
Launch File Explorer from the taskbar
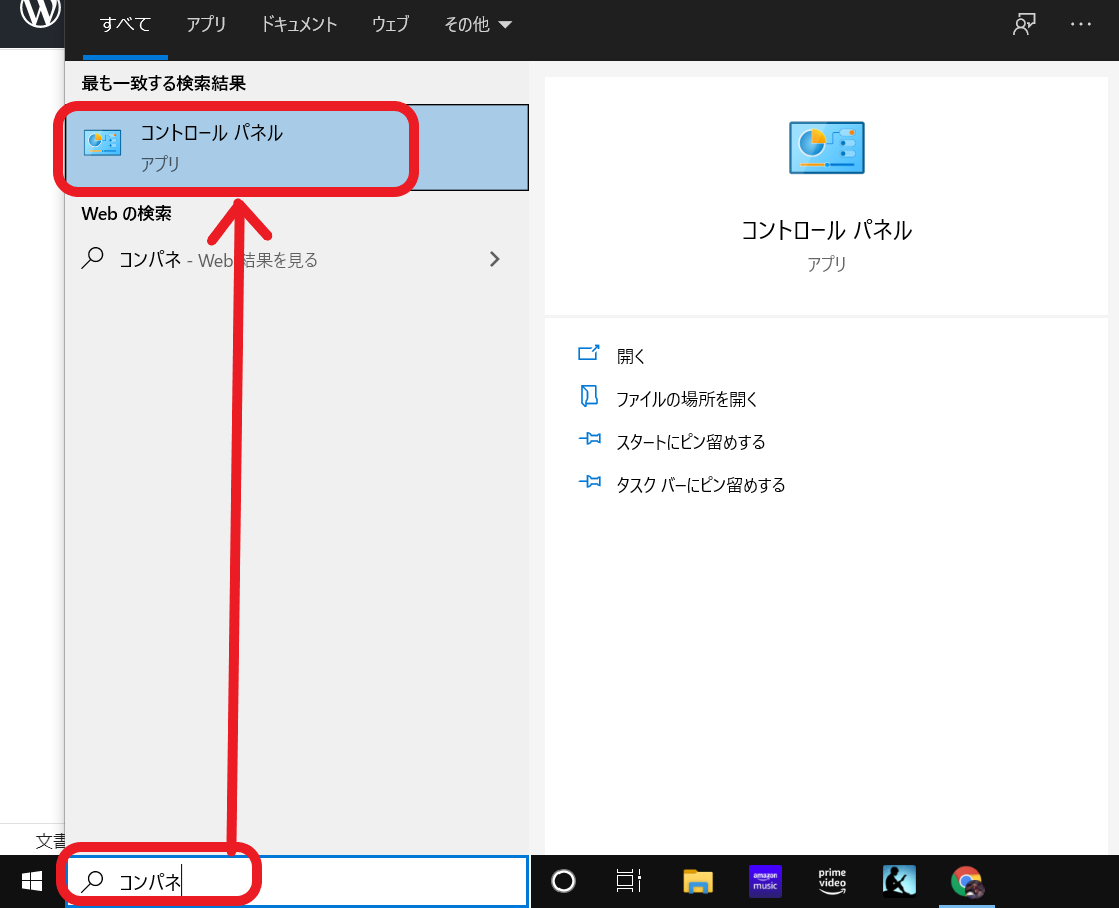coord(697,882)
